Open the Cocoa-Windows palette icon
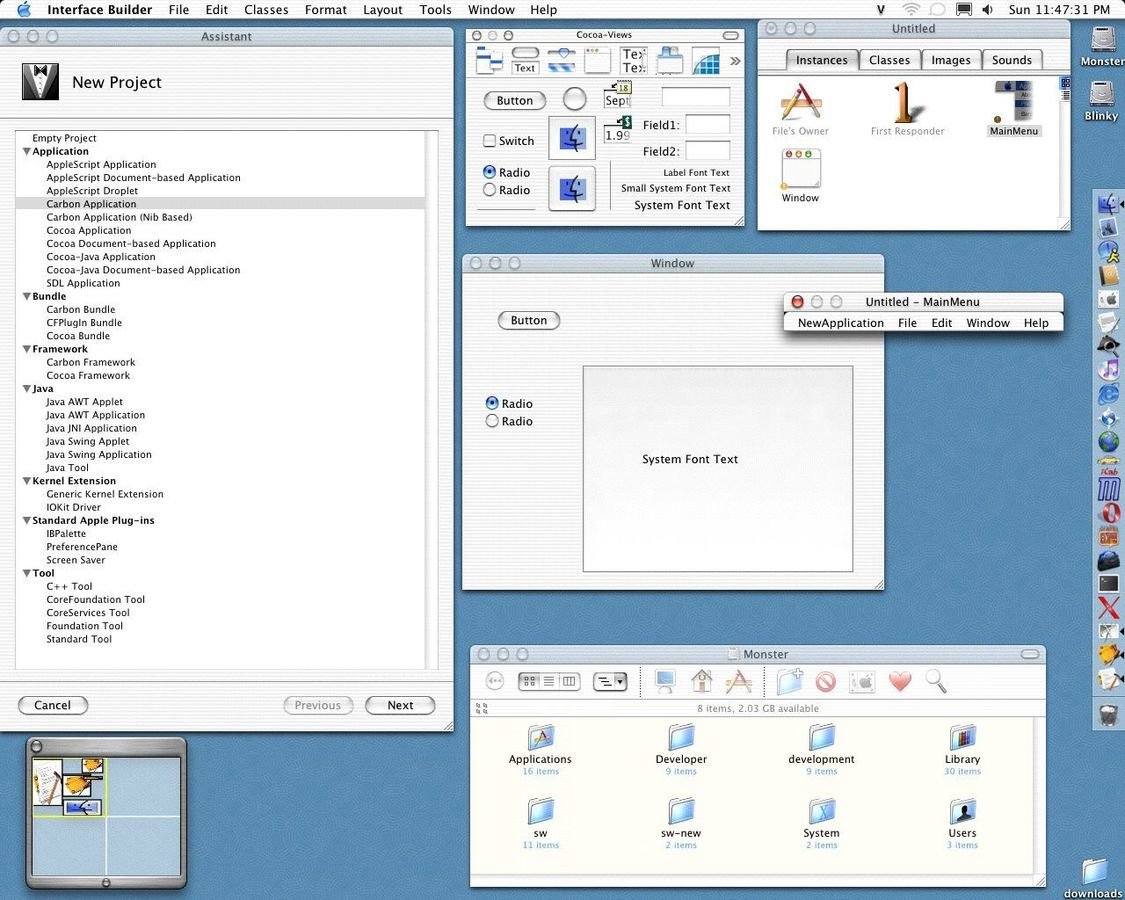 tap(597, 60)
